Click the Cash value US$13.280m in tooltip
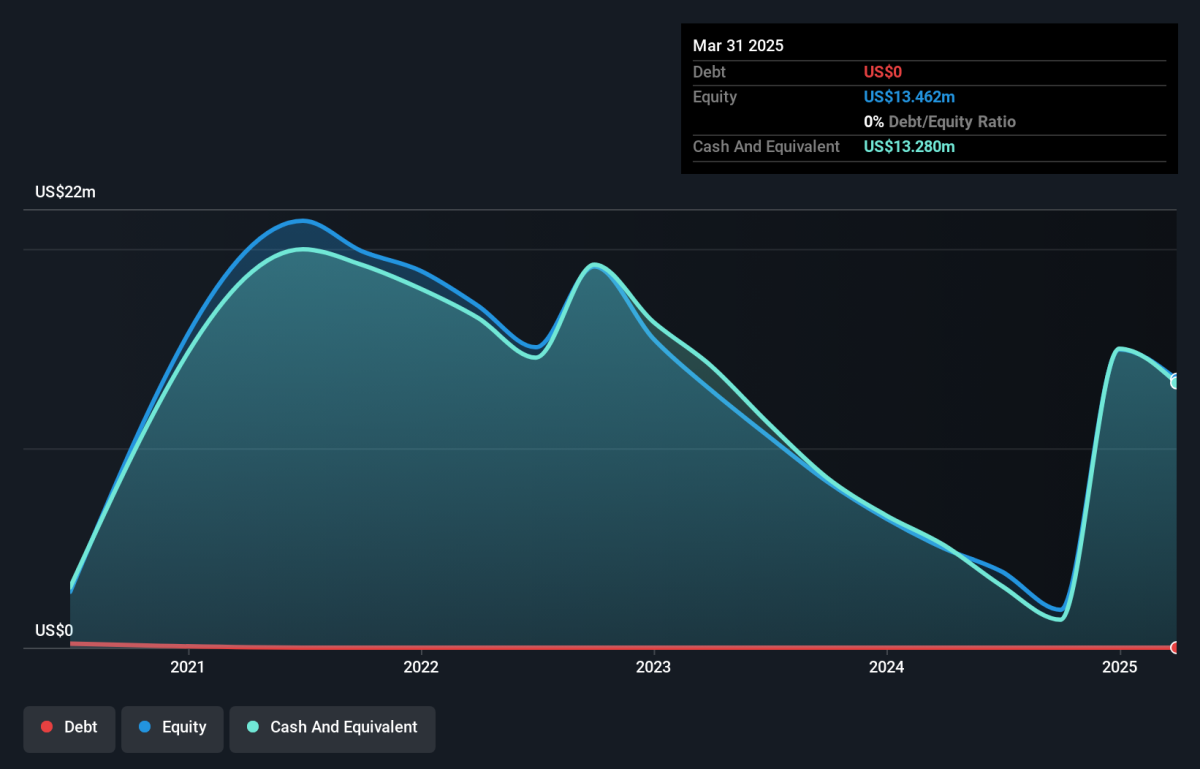The image size is (1200, 769). coord(909,147)
